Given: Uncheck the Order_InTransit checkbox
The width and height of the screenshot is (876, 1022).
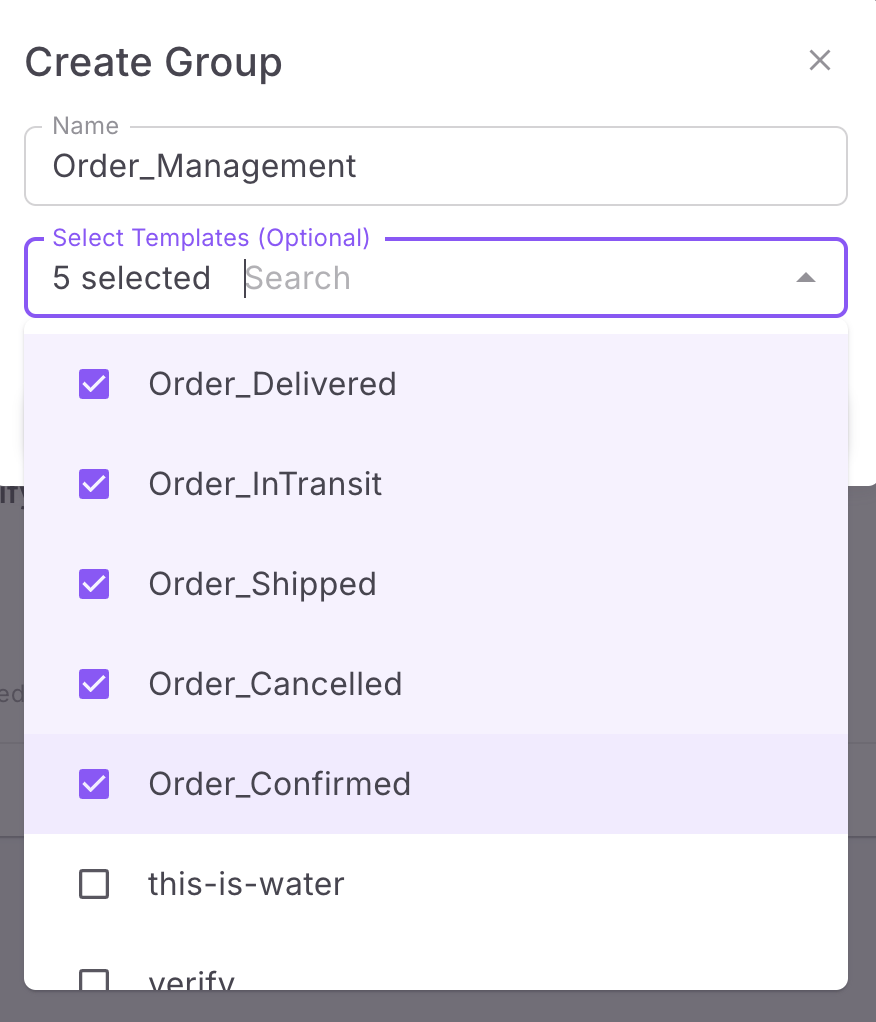Looking at the screenshot, I should pos(94,484).
